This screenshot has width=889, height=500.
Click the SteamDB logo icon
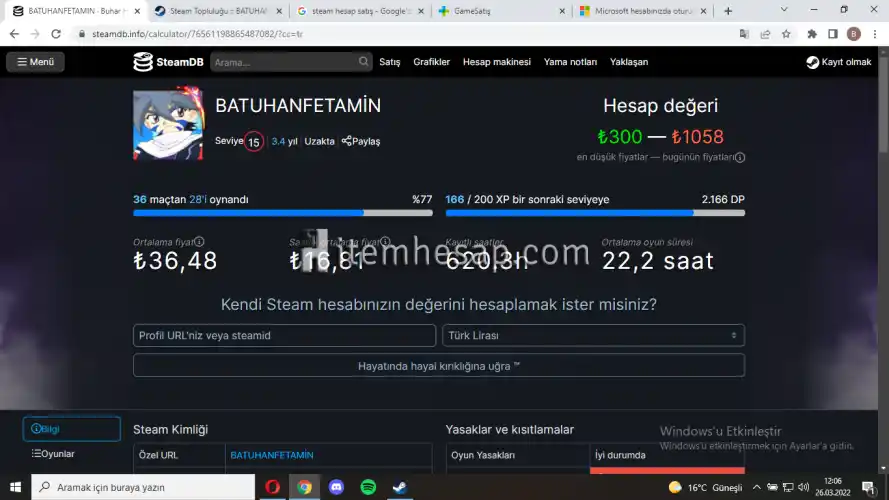144,62
